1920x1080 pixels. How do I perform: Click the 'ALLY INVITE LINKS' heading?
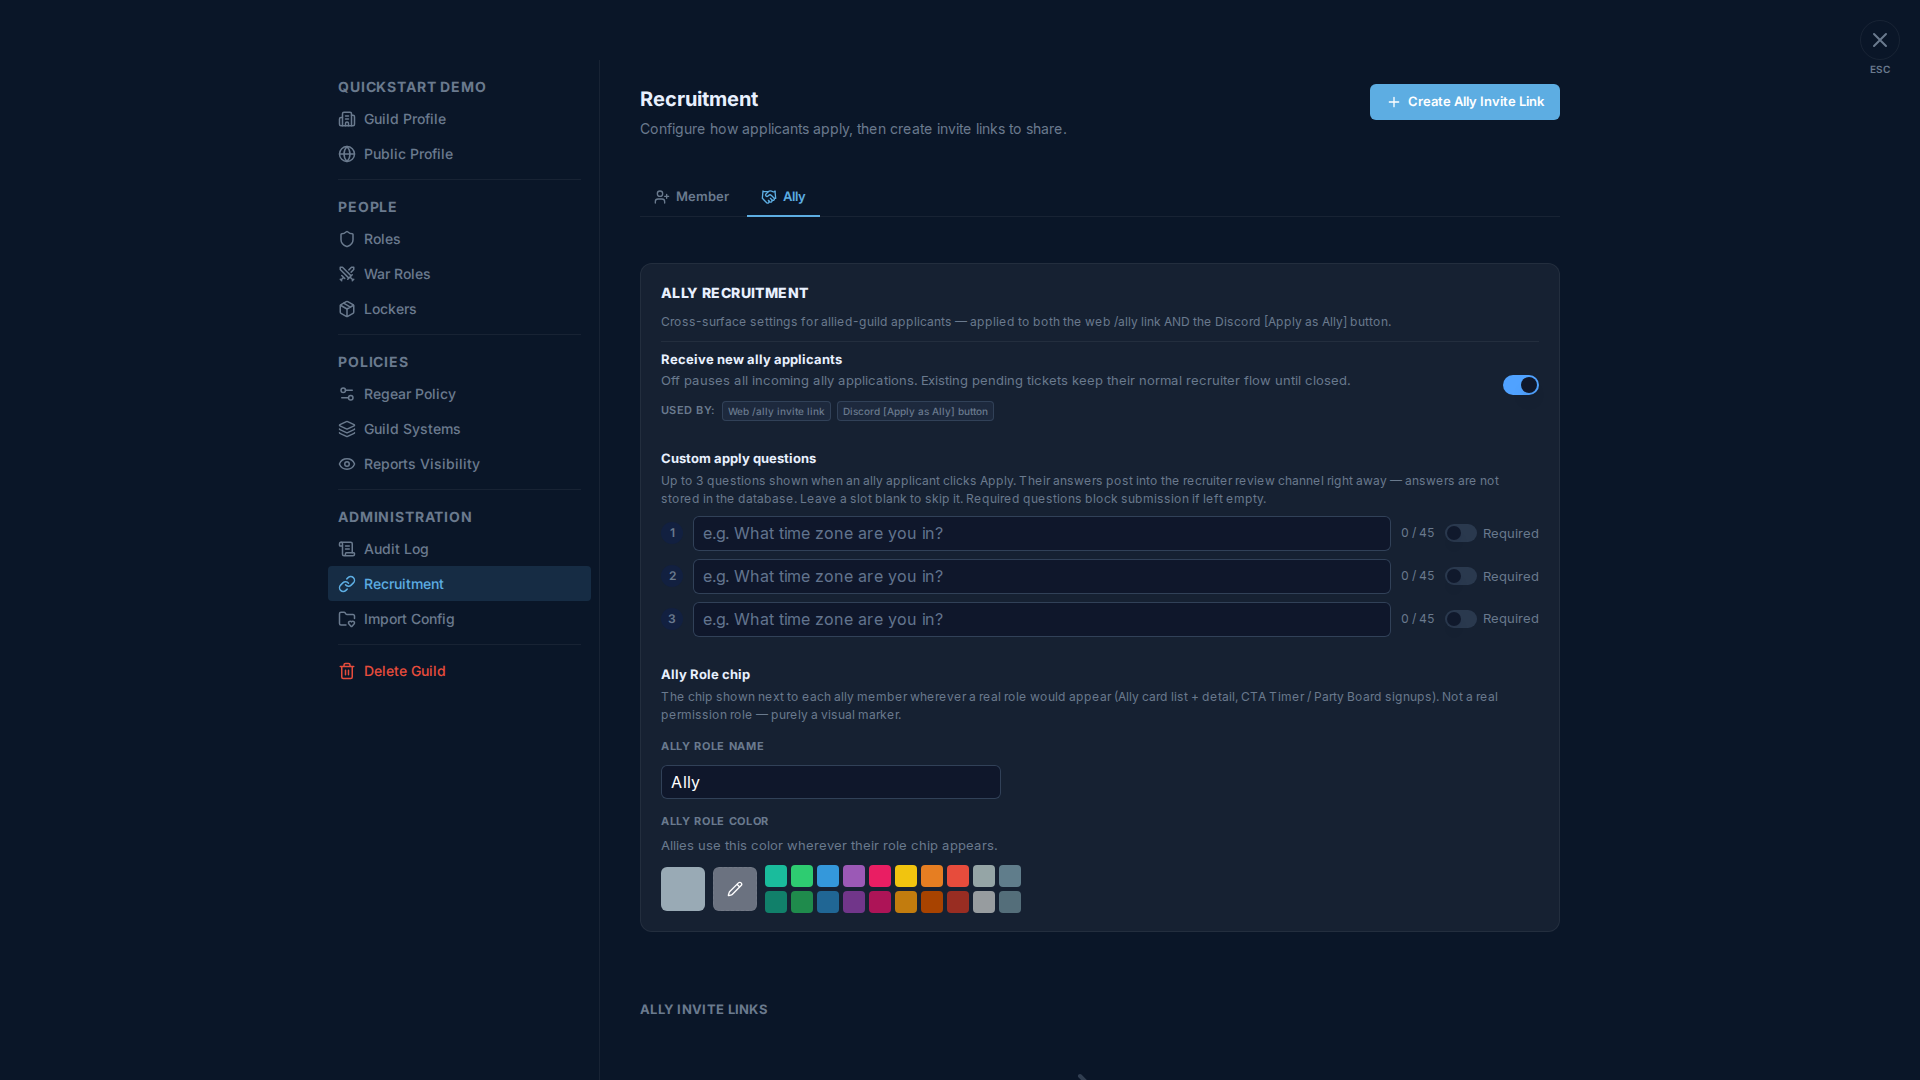tap(704, 1010)
